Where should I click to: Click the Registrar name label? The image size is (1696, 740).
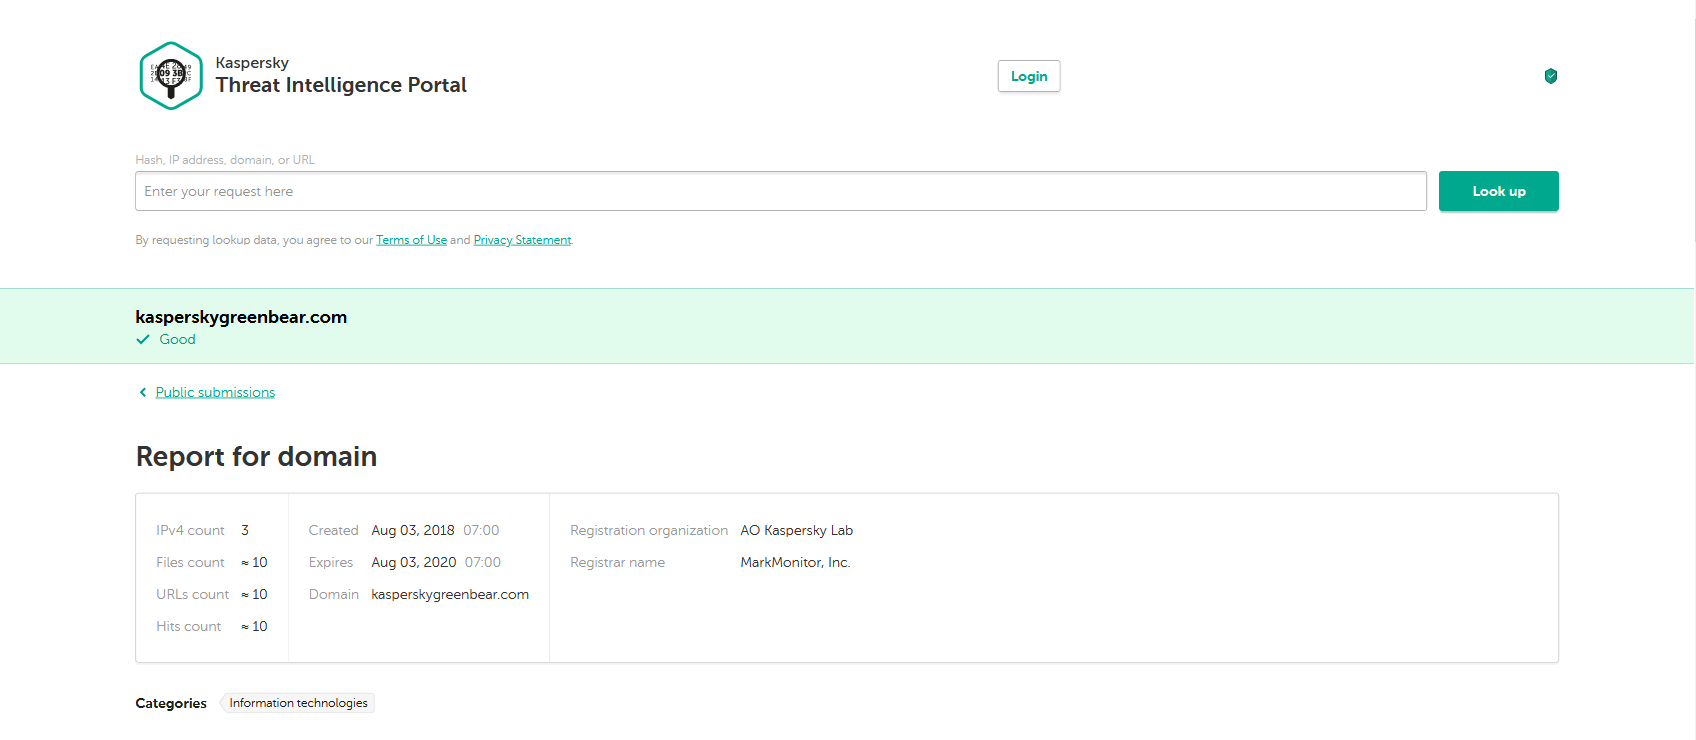click(617, 562)
